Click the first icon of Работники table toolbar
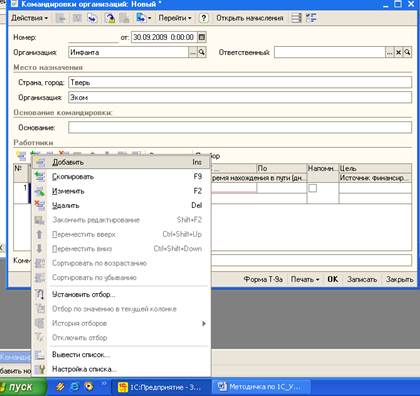The image size is (420, 396). pos(21,155)
